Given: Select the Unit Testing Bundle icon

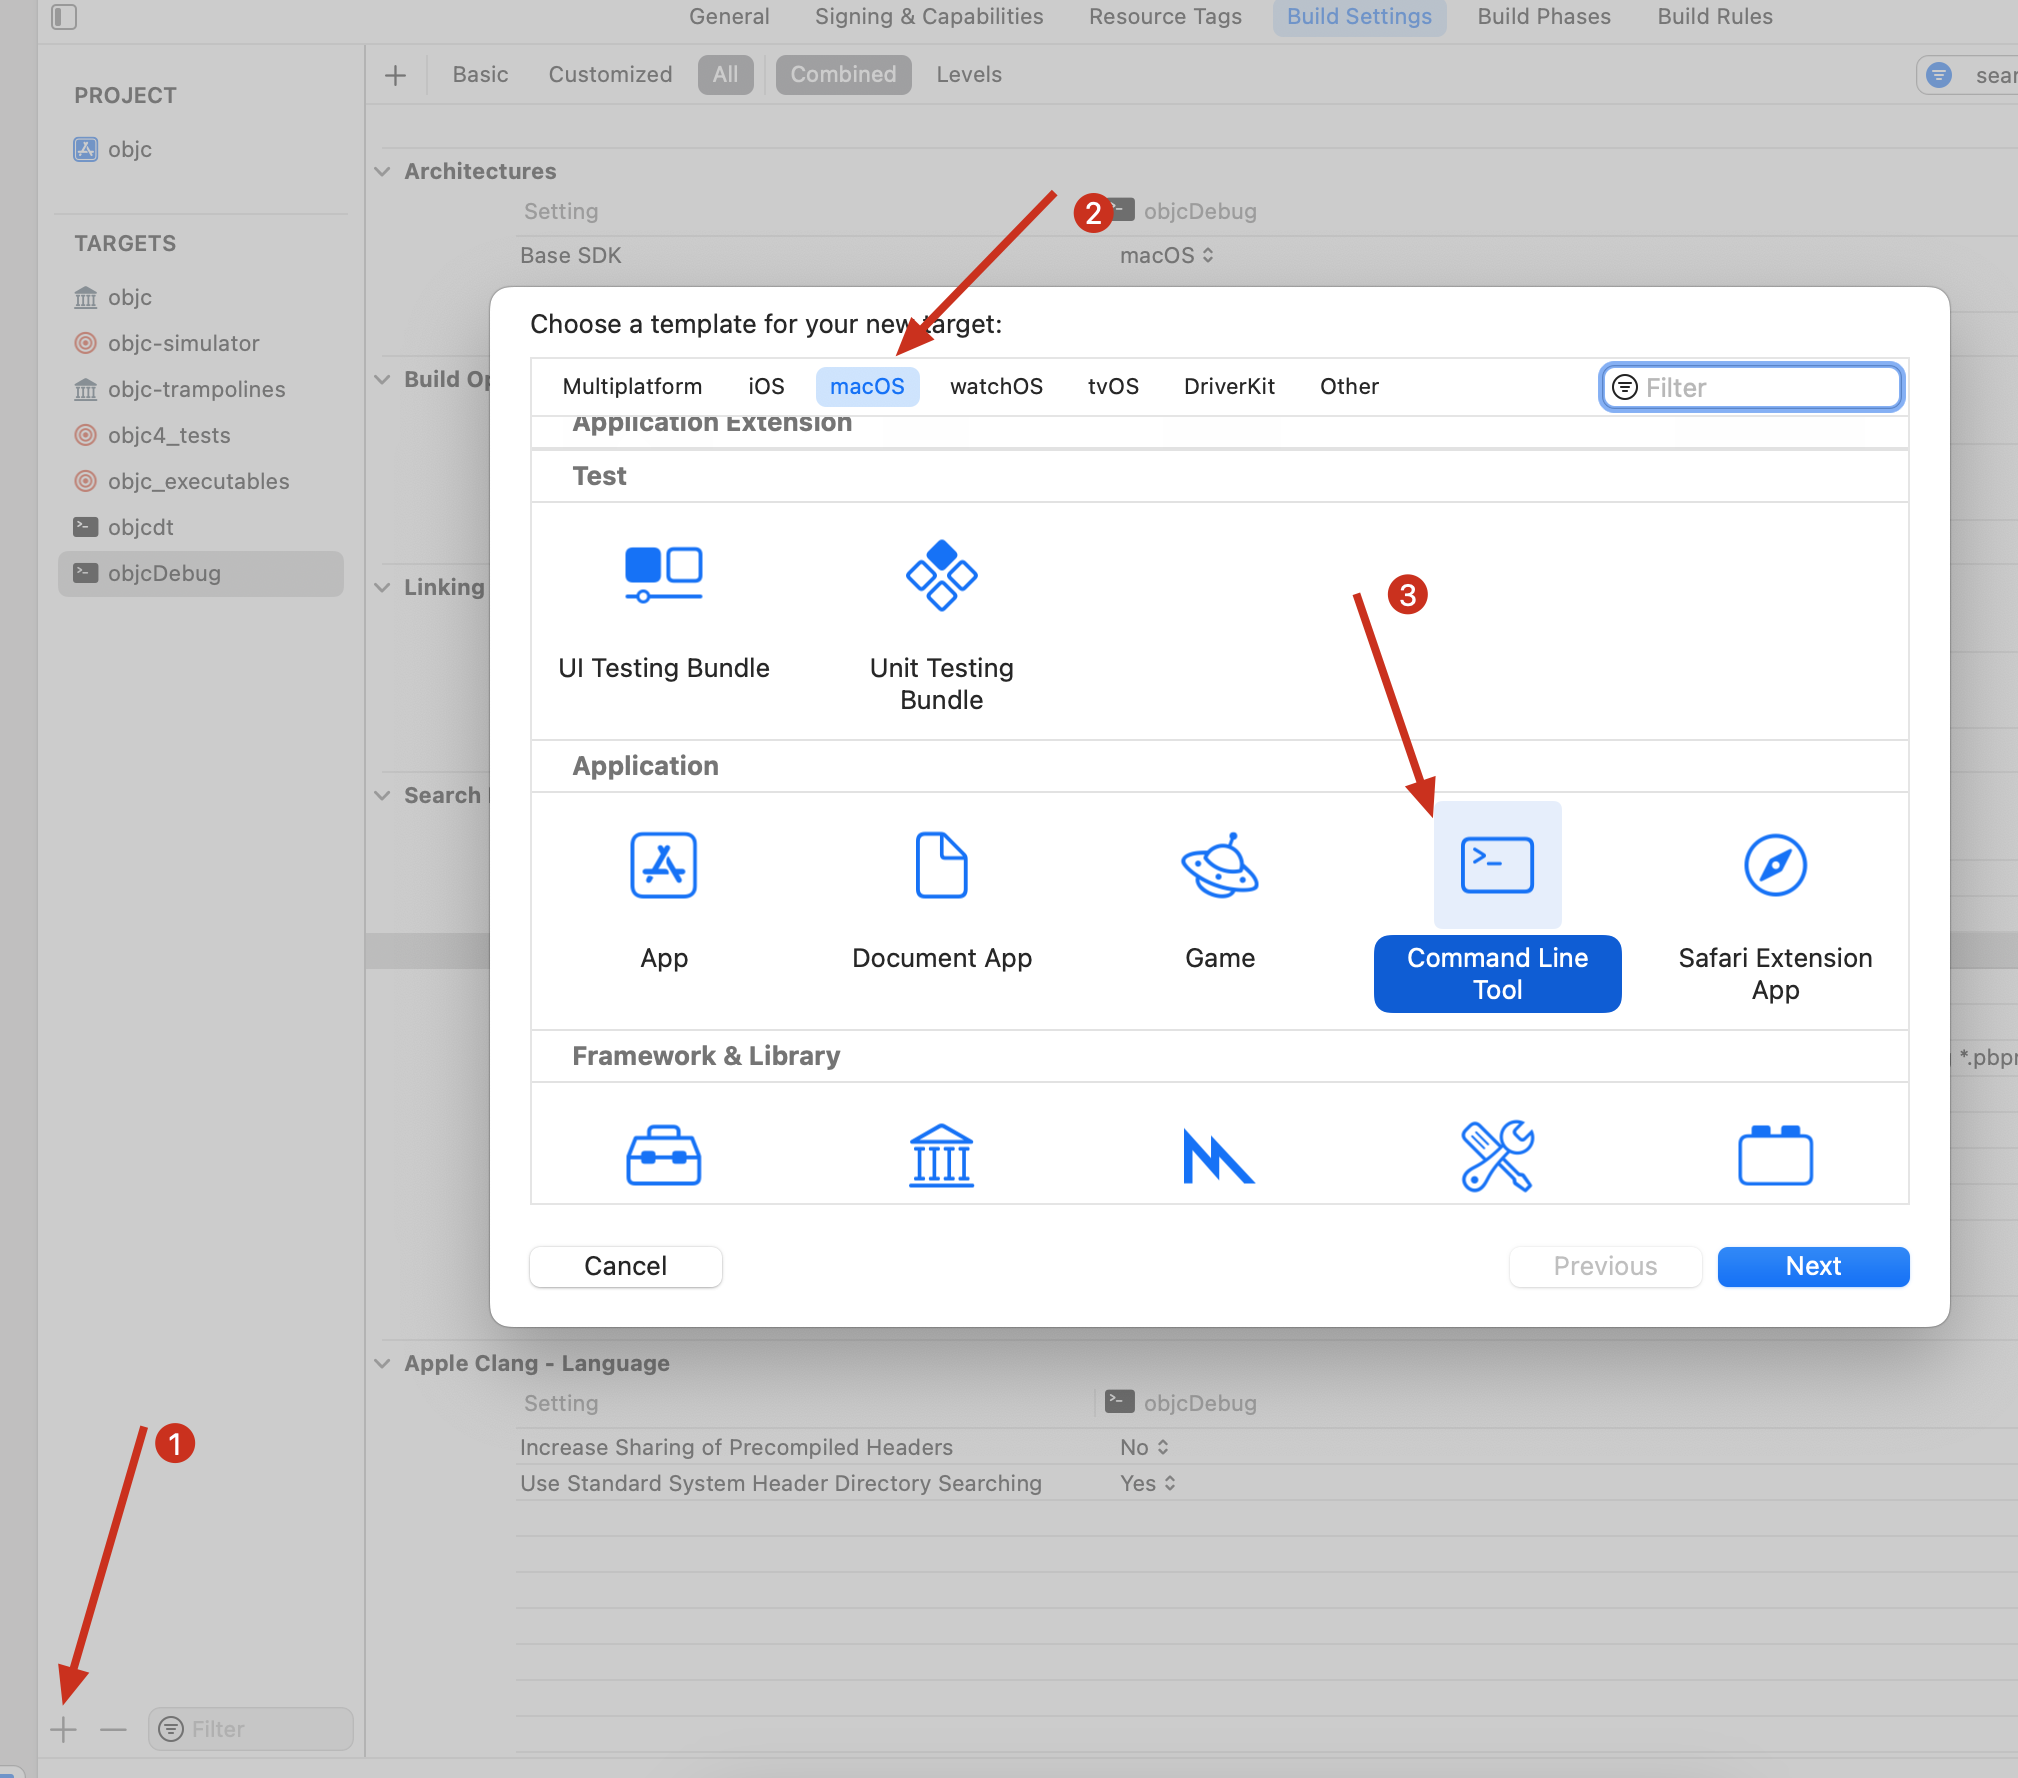Looking at the screenshot, I should pos(941,575).
